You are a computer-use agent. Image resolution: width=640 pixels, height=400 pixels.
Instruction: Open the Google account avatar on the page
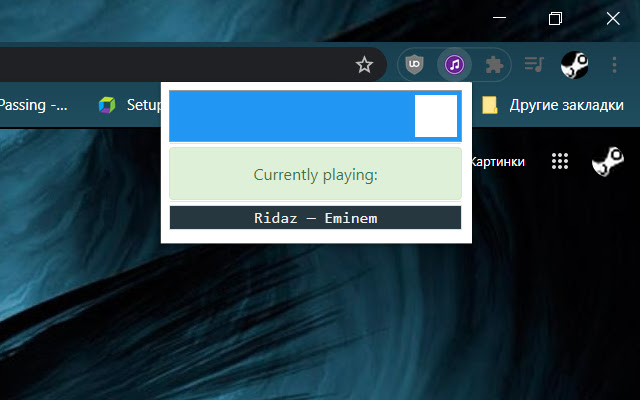pyautogui.click(x=608, y=161)
